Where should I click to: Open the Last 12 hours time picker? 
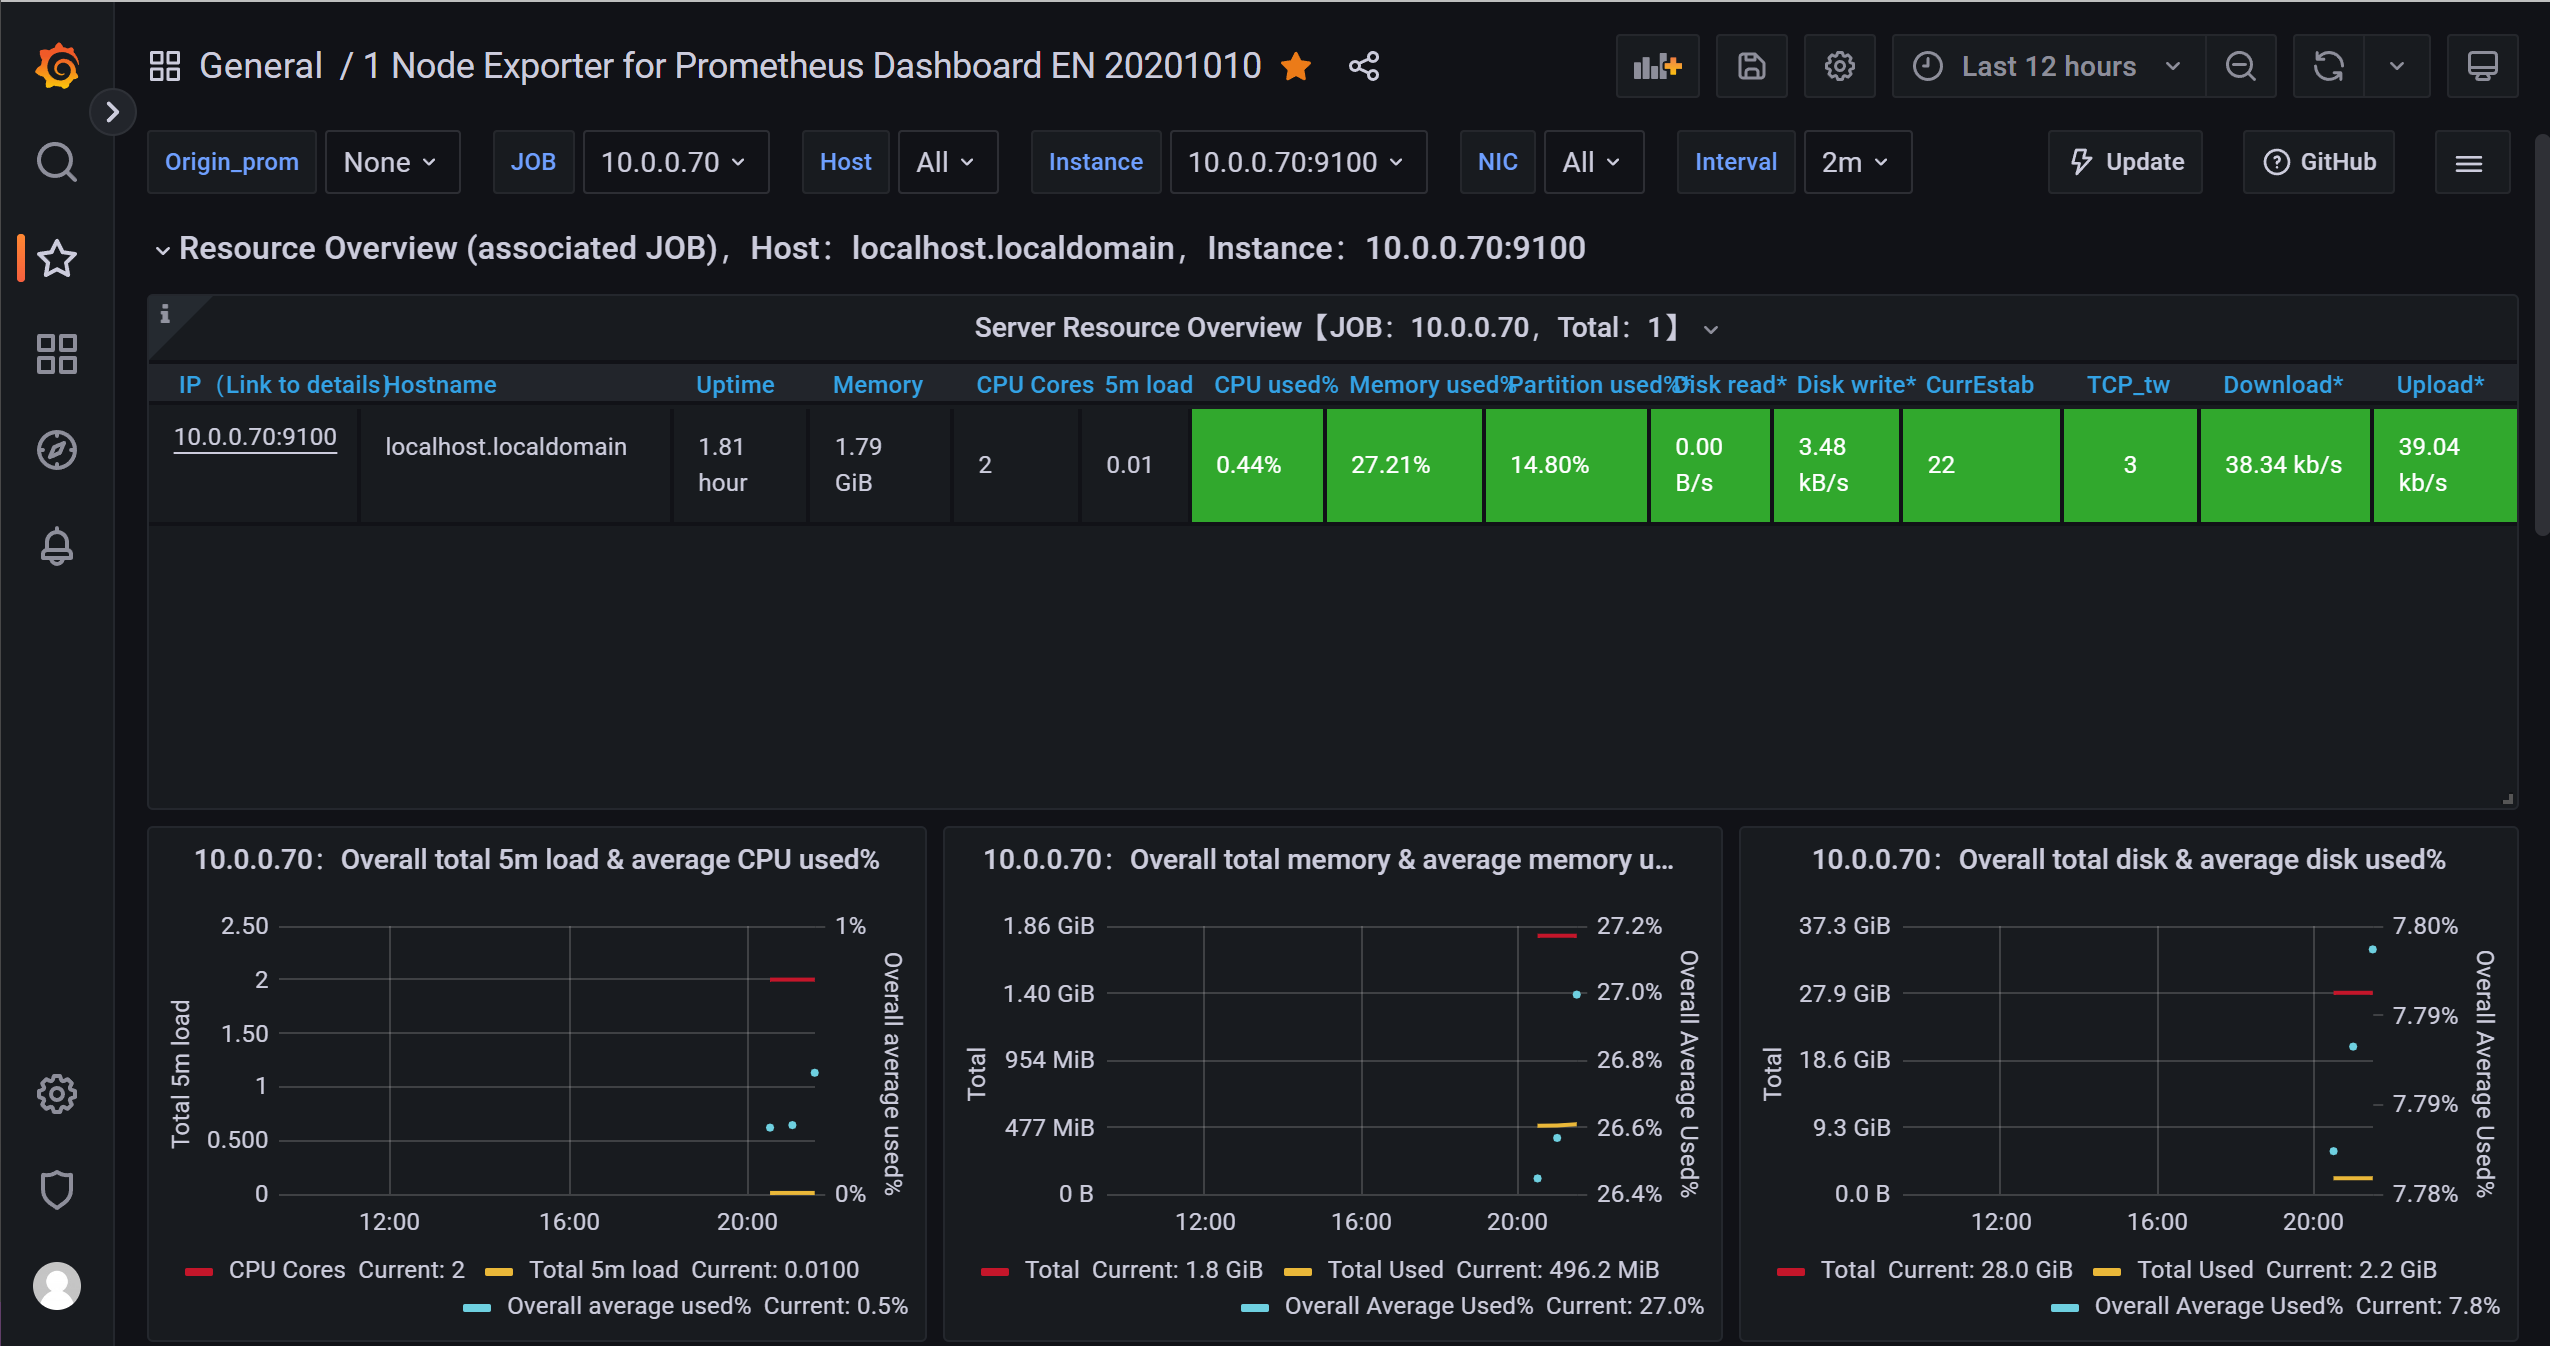point(2048,66)
